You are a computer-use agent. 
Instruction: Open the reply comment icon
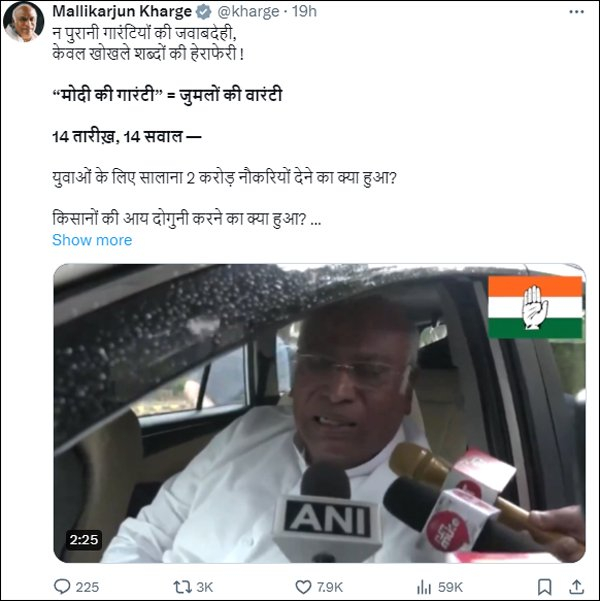click(62, 586)
